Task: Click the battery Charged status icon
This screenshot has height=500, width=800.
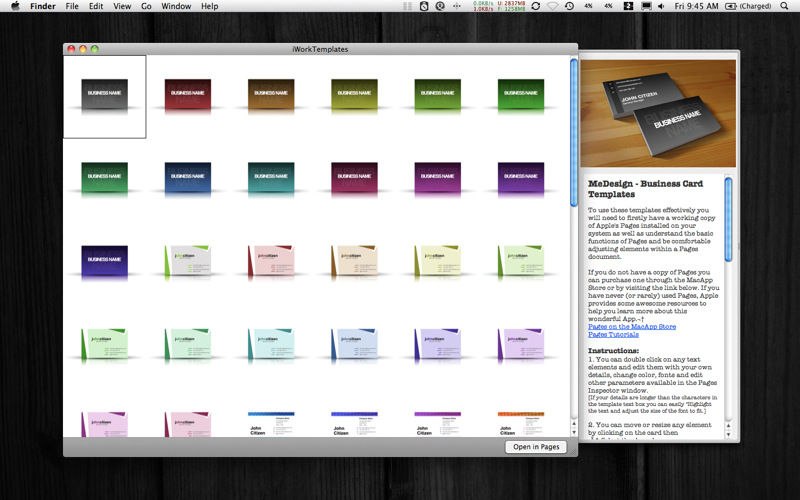Action: click(748, 6)
